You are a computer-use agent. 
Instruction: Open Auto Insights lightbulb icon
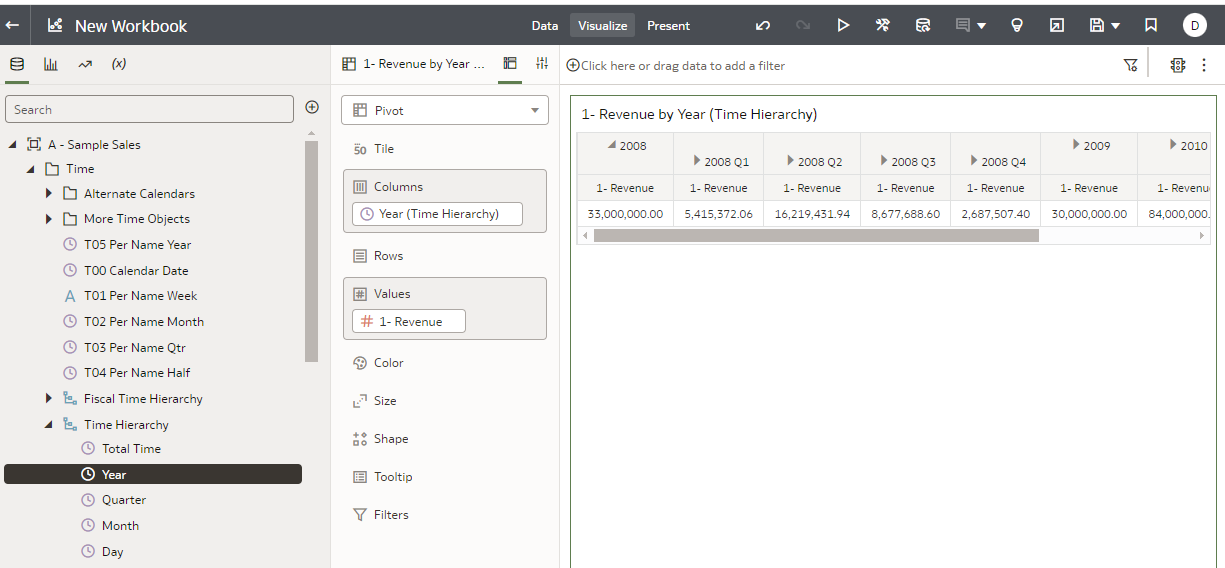[x=1017, y=26]
